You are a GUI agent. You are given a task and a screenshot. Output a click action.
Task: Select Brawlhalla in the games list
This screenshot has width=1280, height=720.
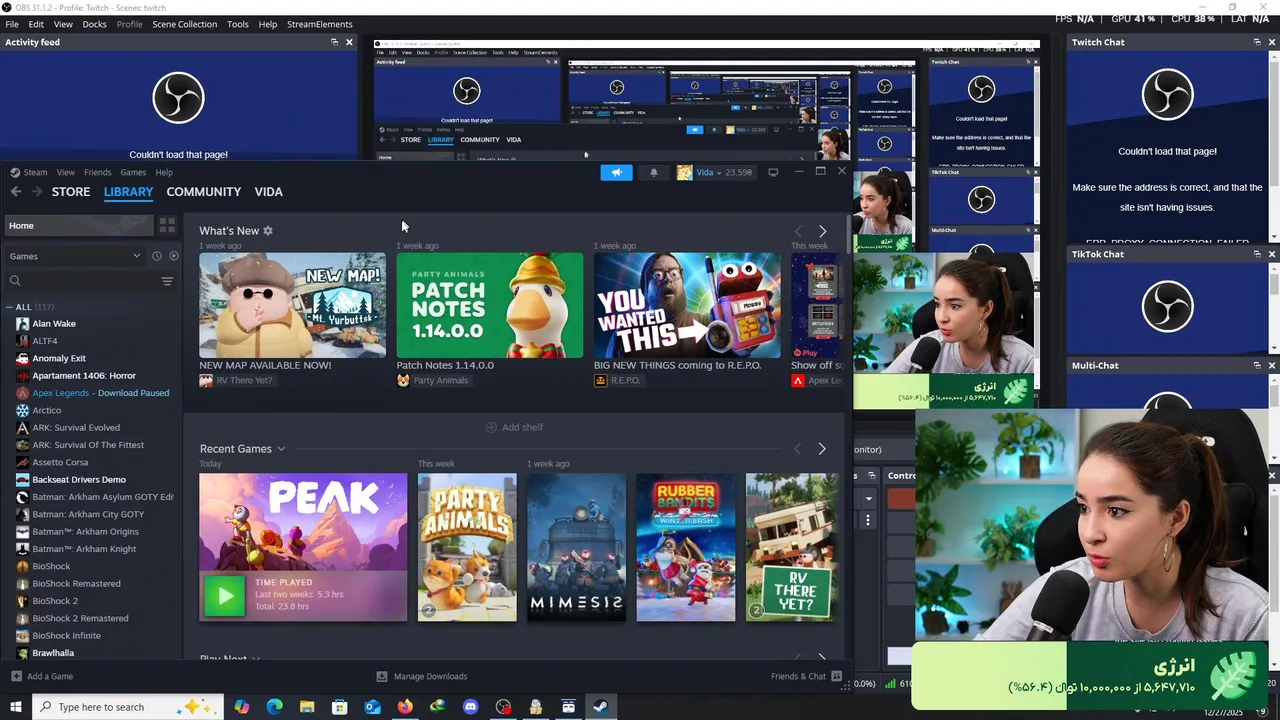point(53,653)
